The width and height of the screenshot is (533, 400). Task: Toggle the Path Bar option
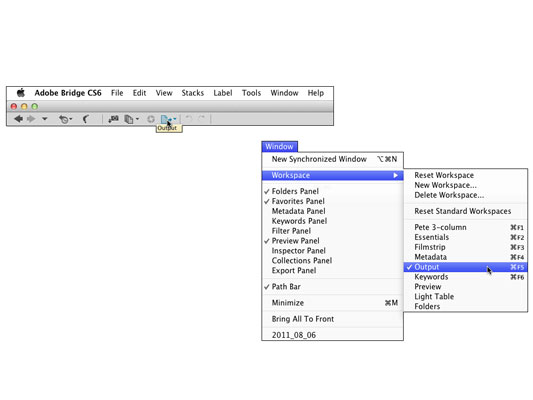[x=332, y=286]
